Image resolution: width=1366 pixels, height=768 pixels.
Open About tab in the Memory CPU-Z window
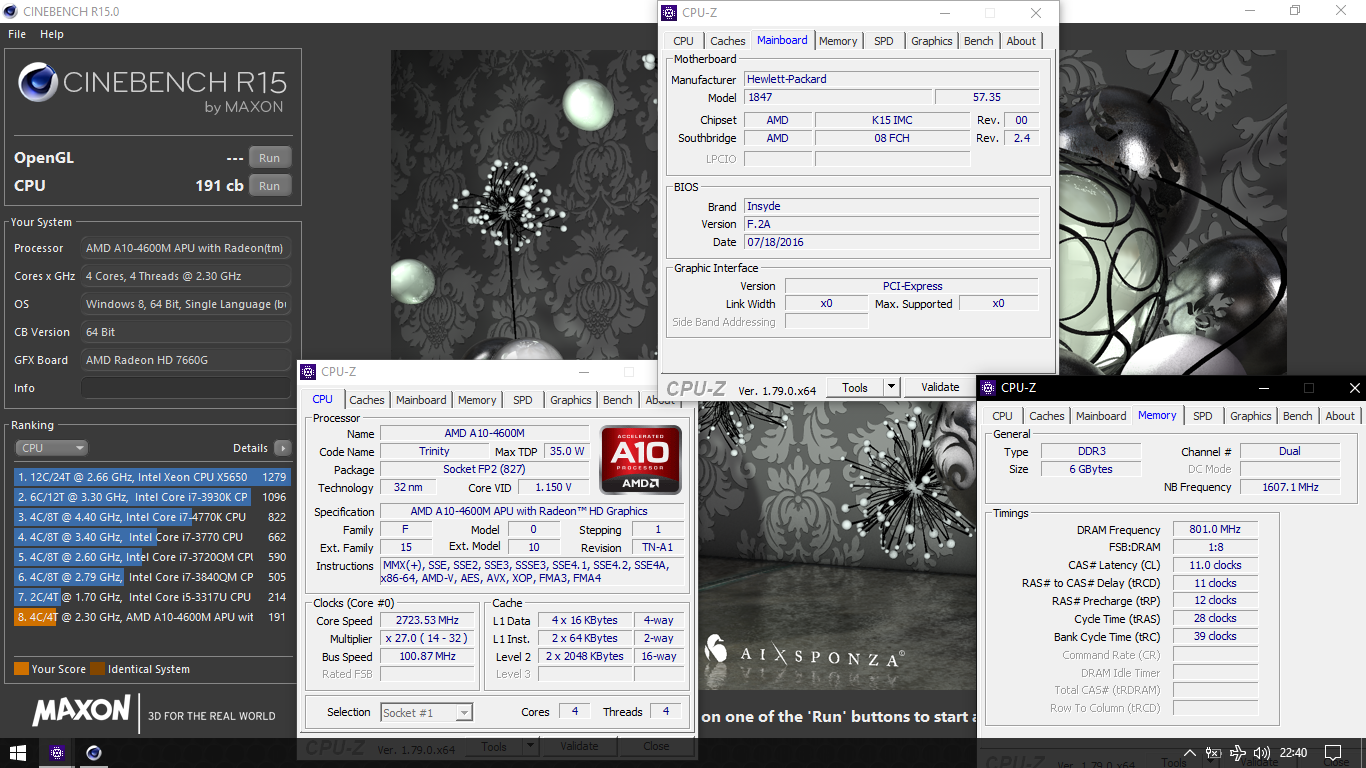coord(1340,416)
